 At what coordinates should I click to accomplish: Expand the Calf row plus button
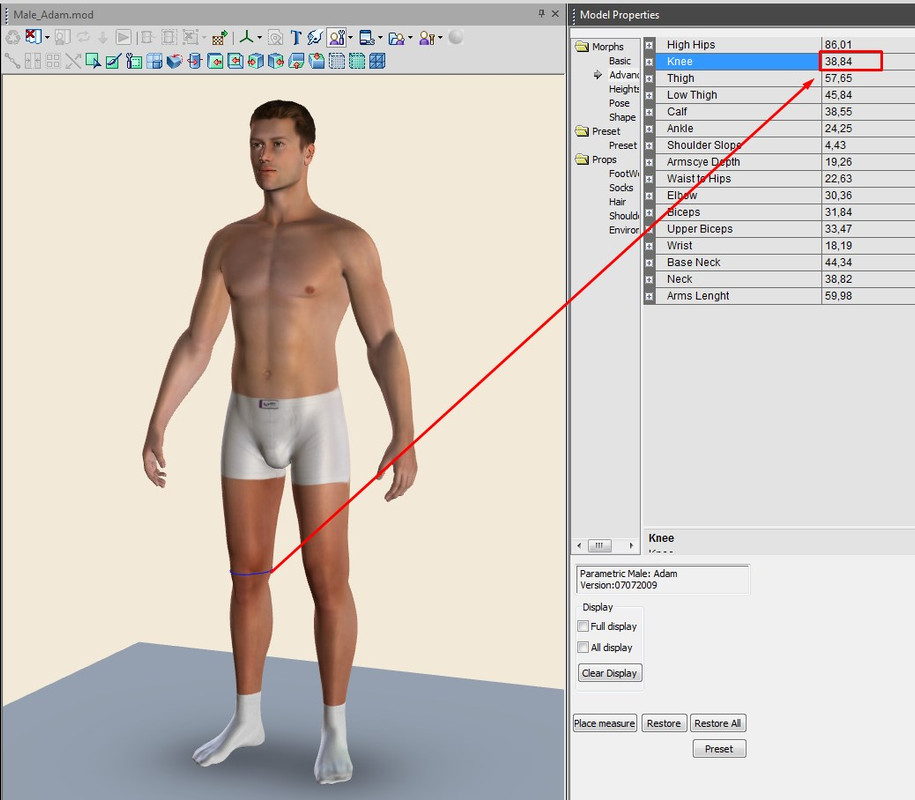pyautogui.click(x=649, y=111)
